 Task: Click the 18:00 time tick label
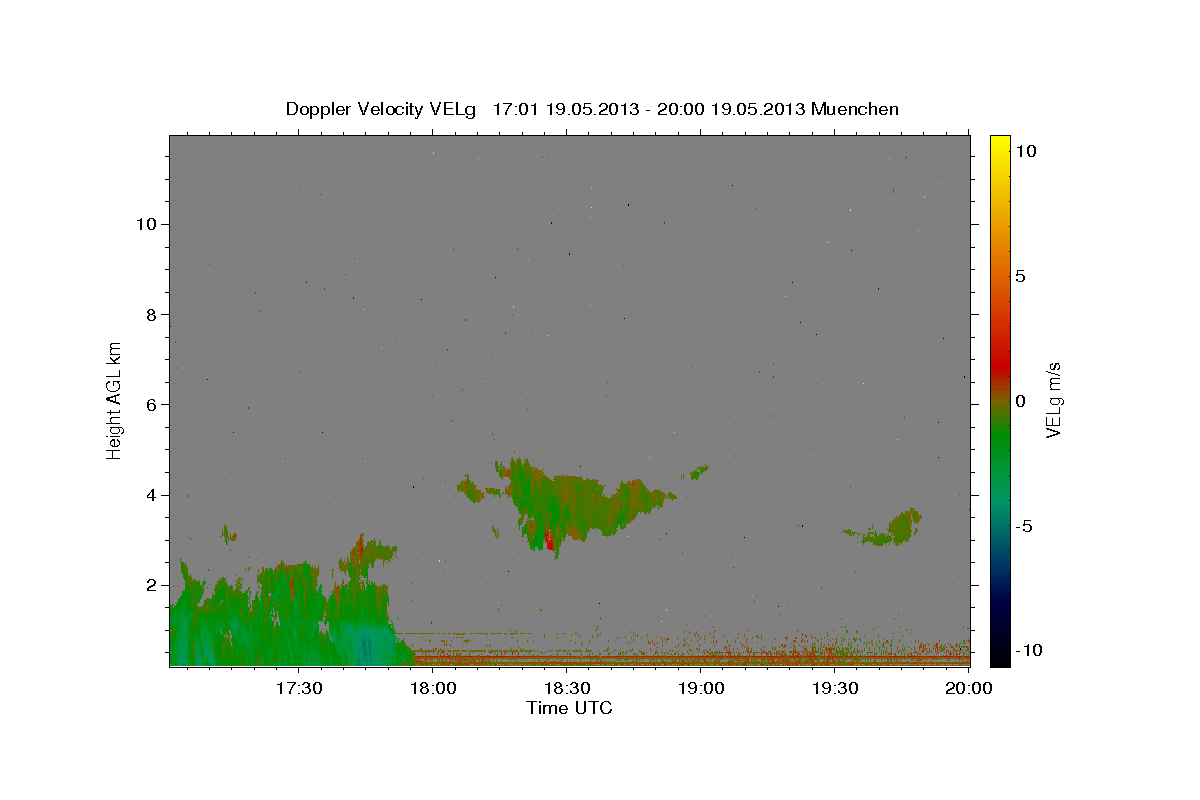433,688
